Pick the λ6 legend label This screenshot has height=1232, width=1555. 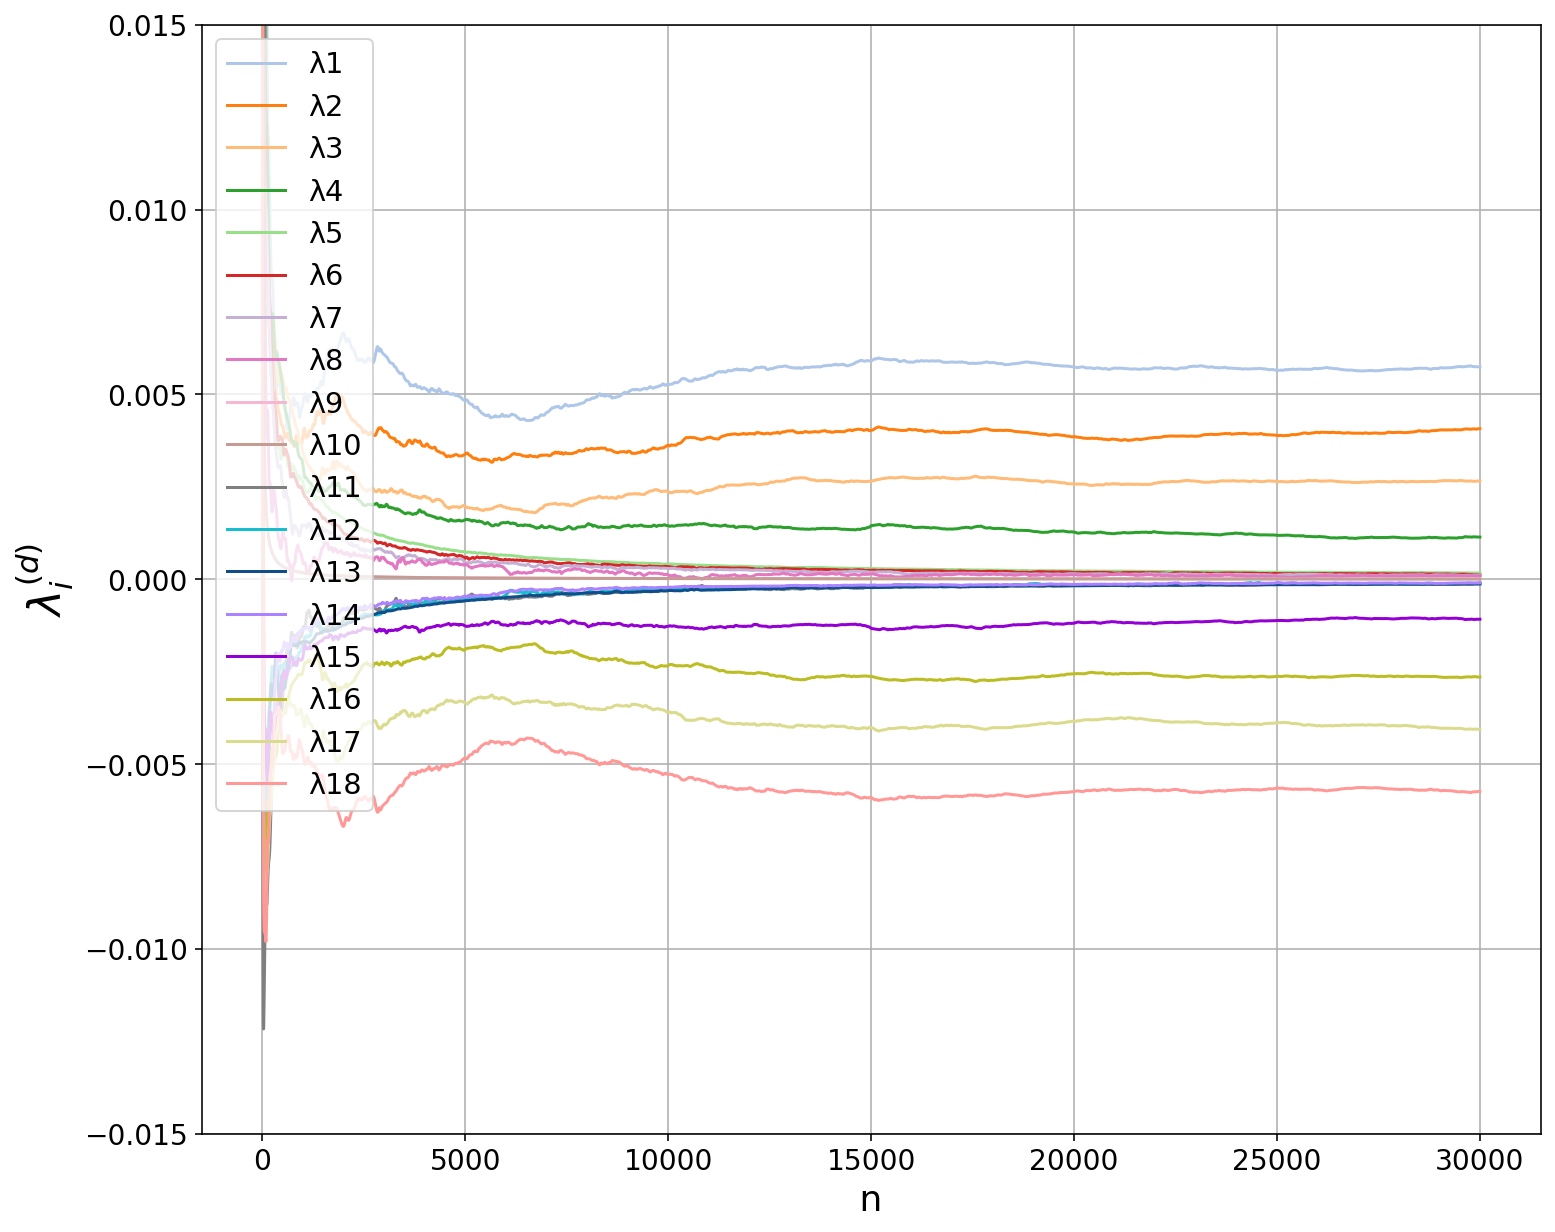click(x=326, y=275)
